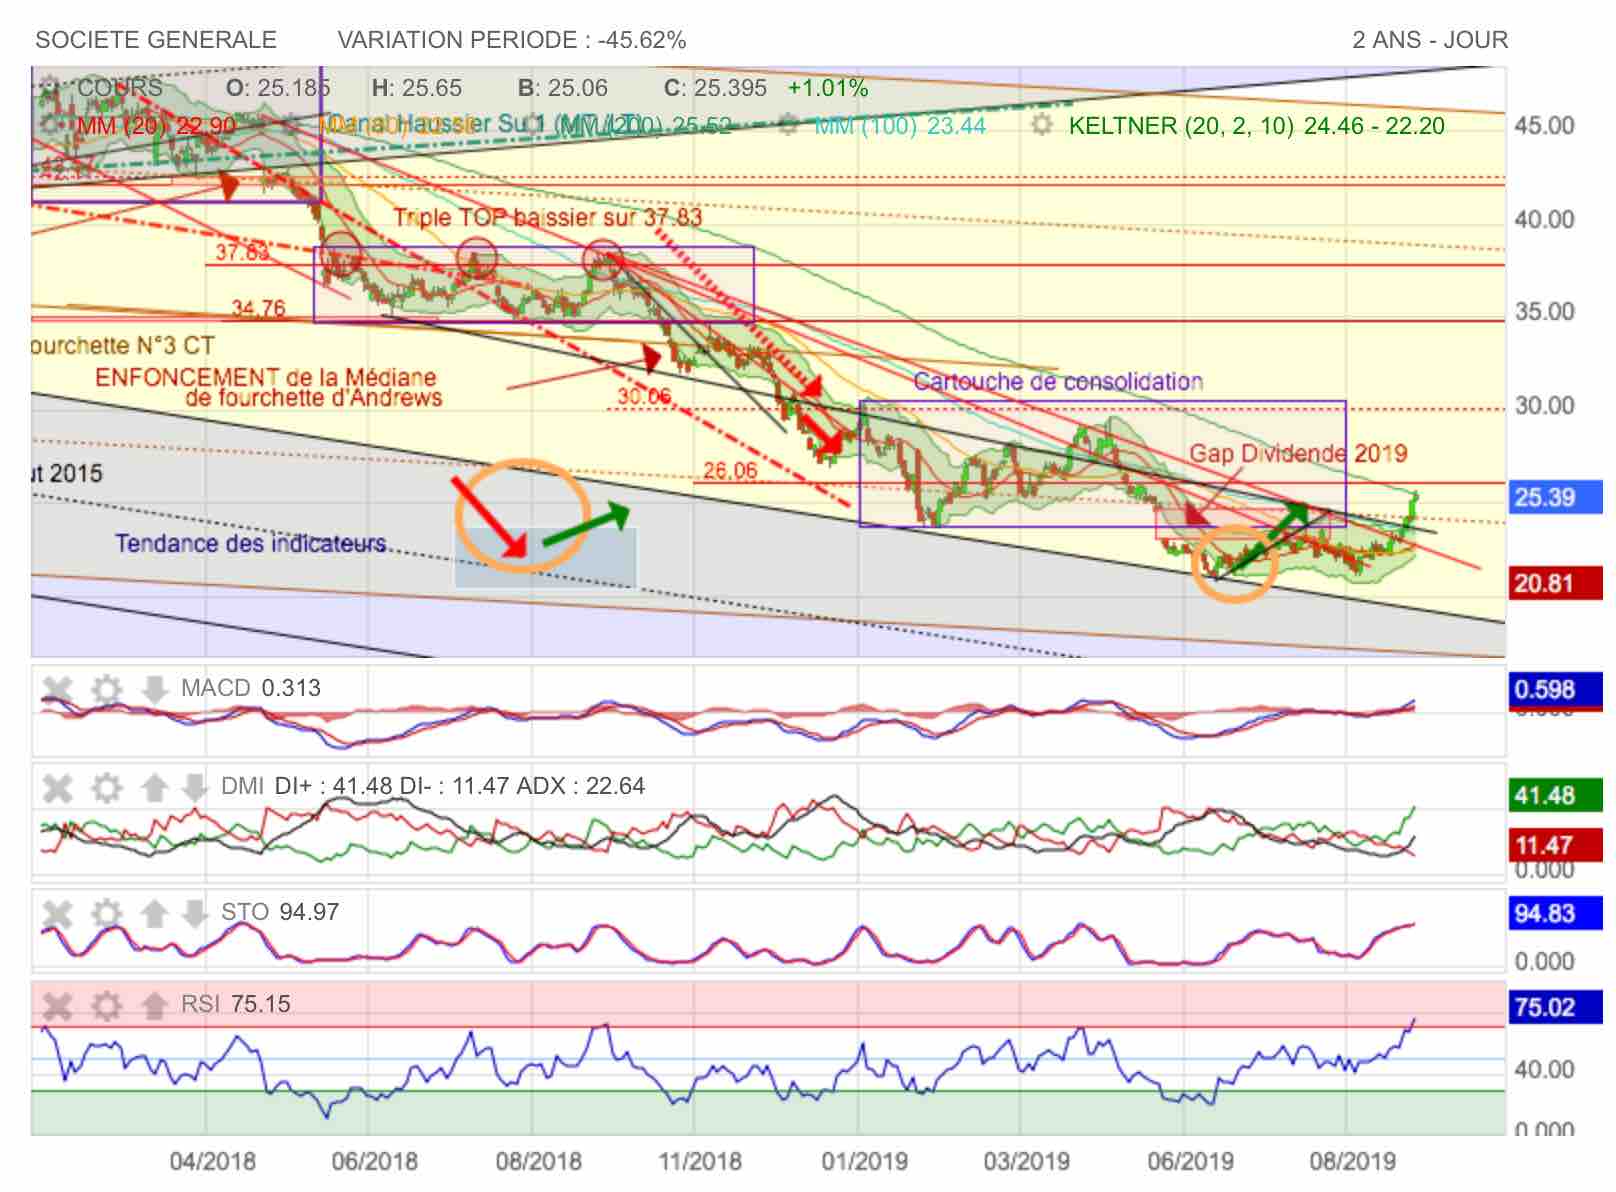Click the opening value O: 25.185

pos(278,88)
